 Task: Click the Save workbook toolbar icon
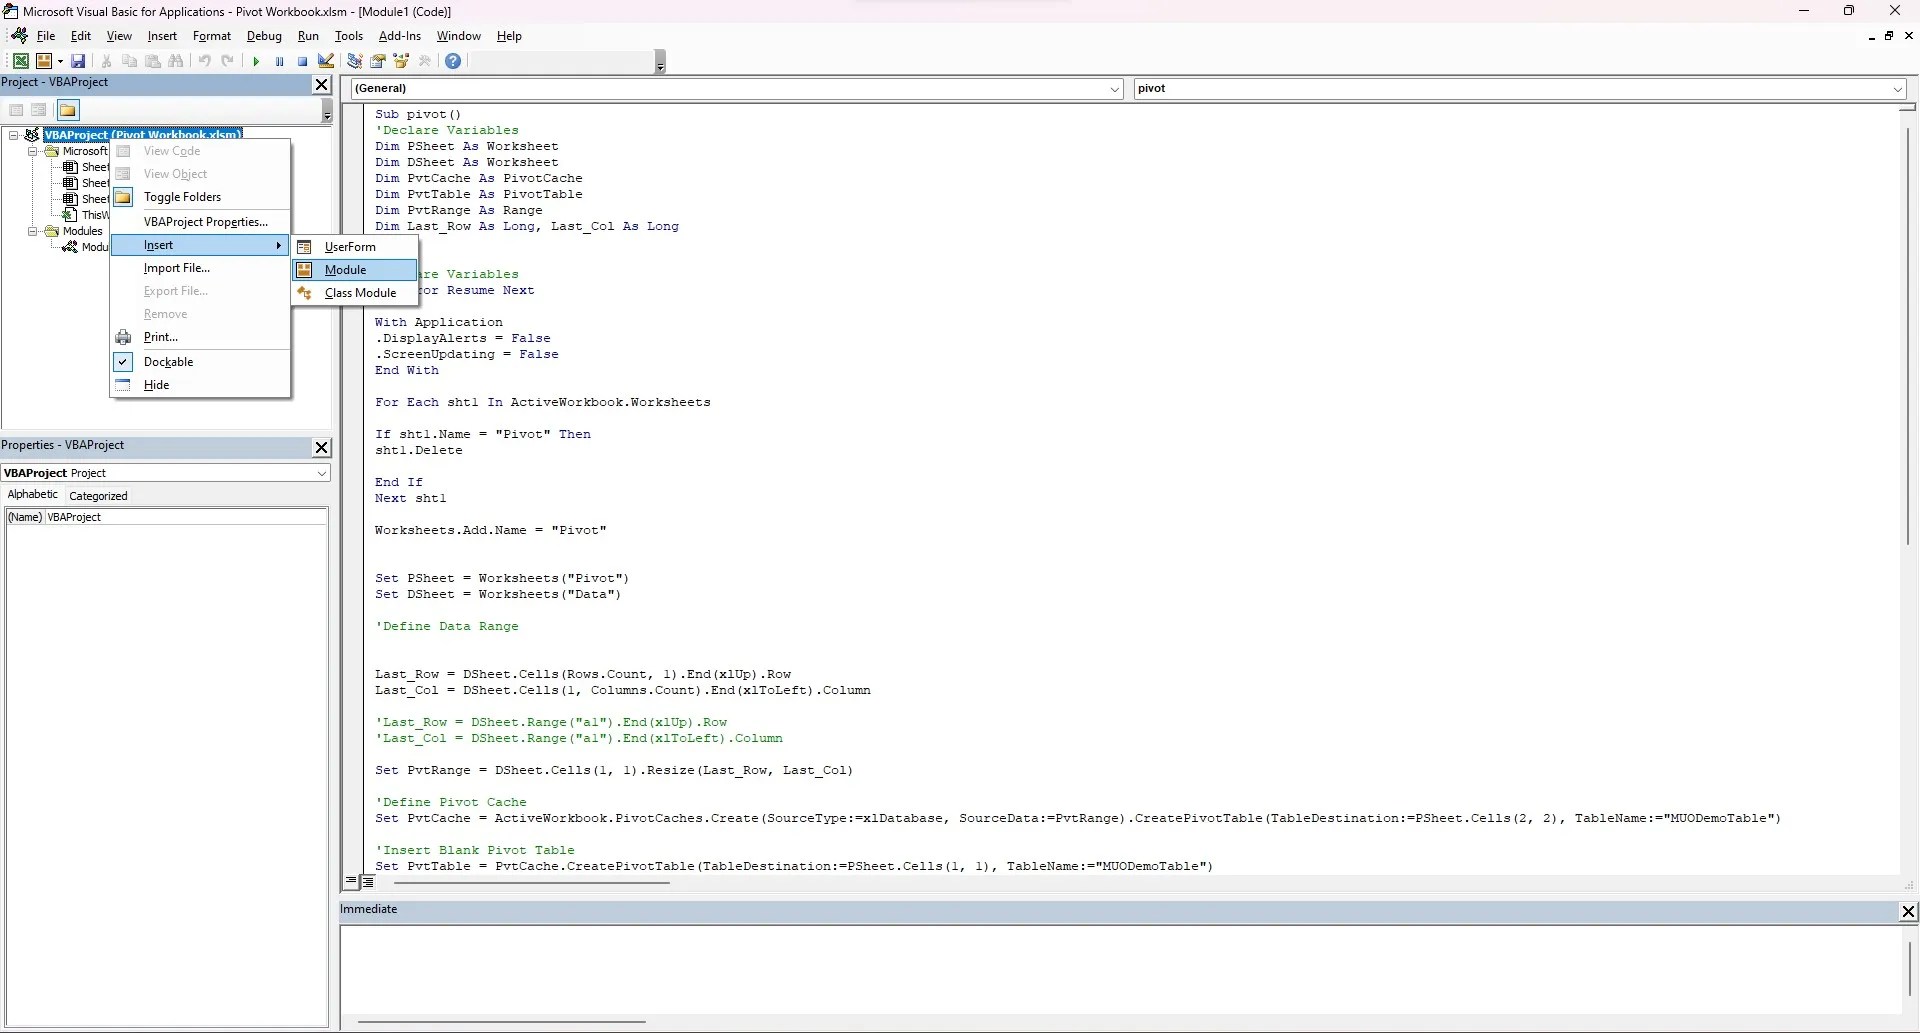pyautogui.click(x=78, y=62)
